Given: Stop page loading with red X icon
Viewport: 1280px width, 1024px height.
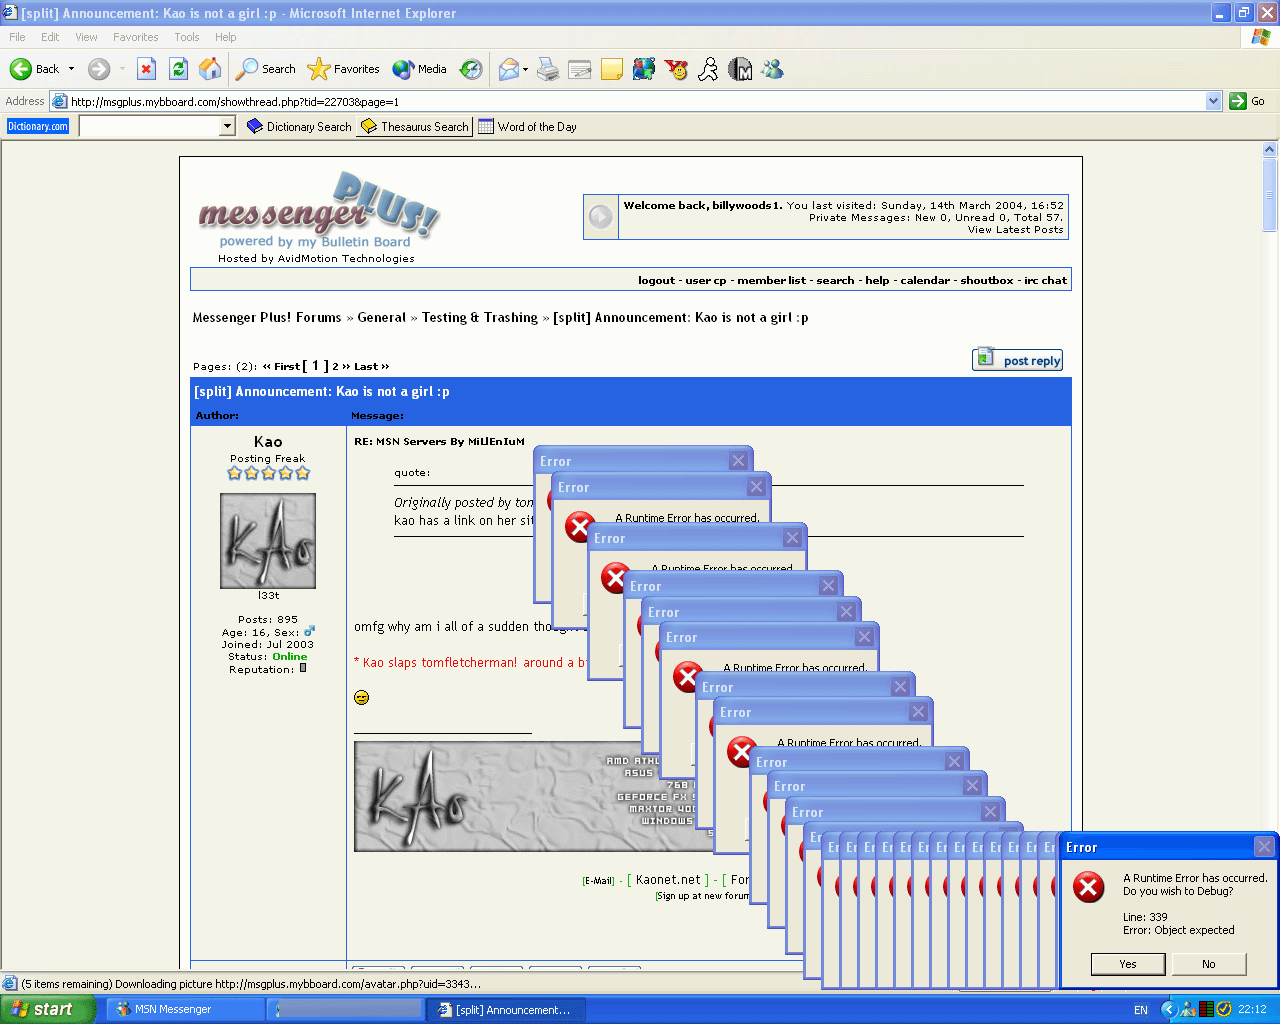Looking at the screenshot, I should click(146, 69).
